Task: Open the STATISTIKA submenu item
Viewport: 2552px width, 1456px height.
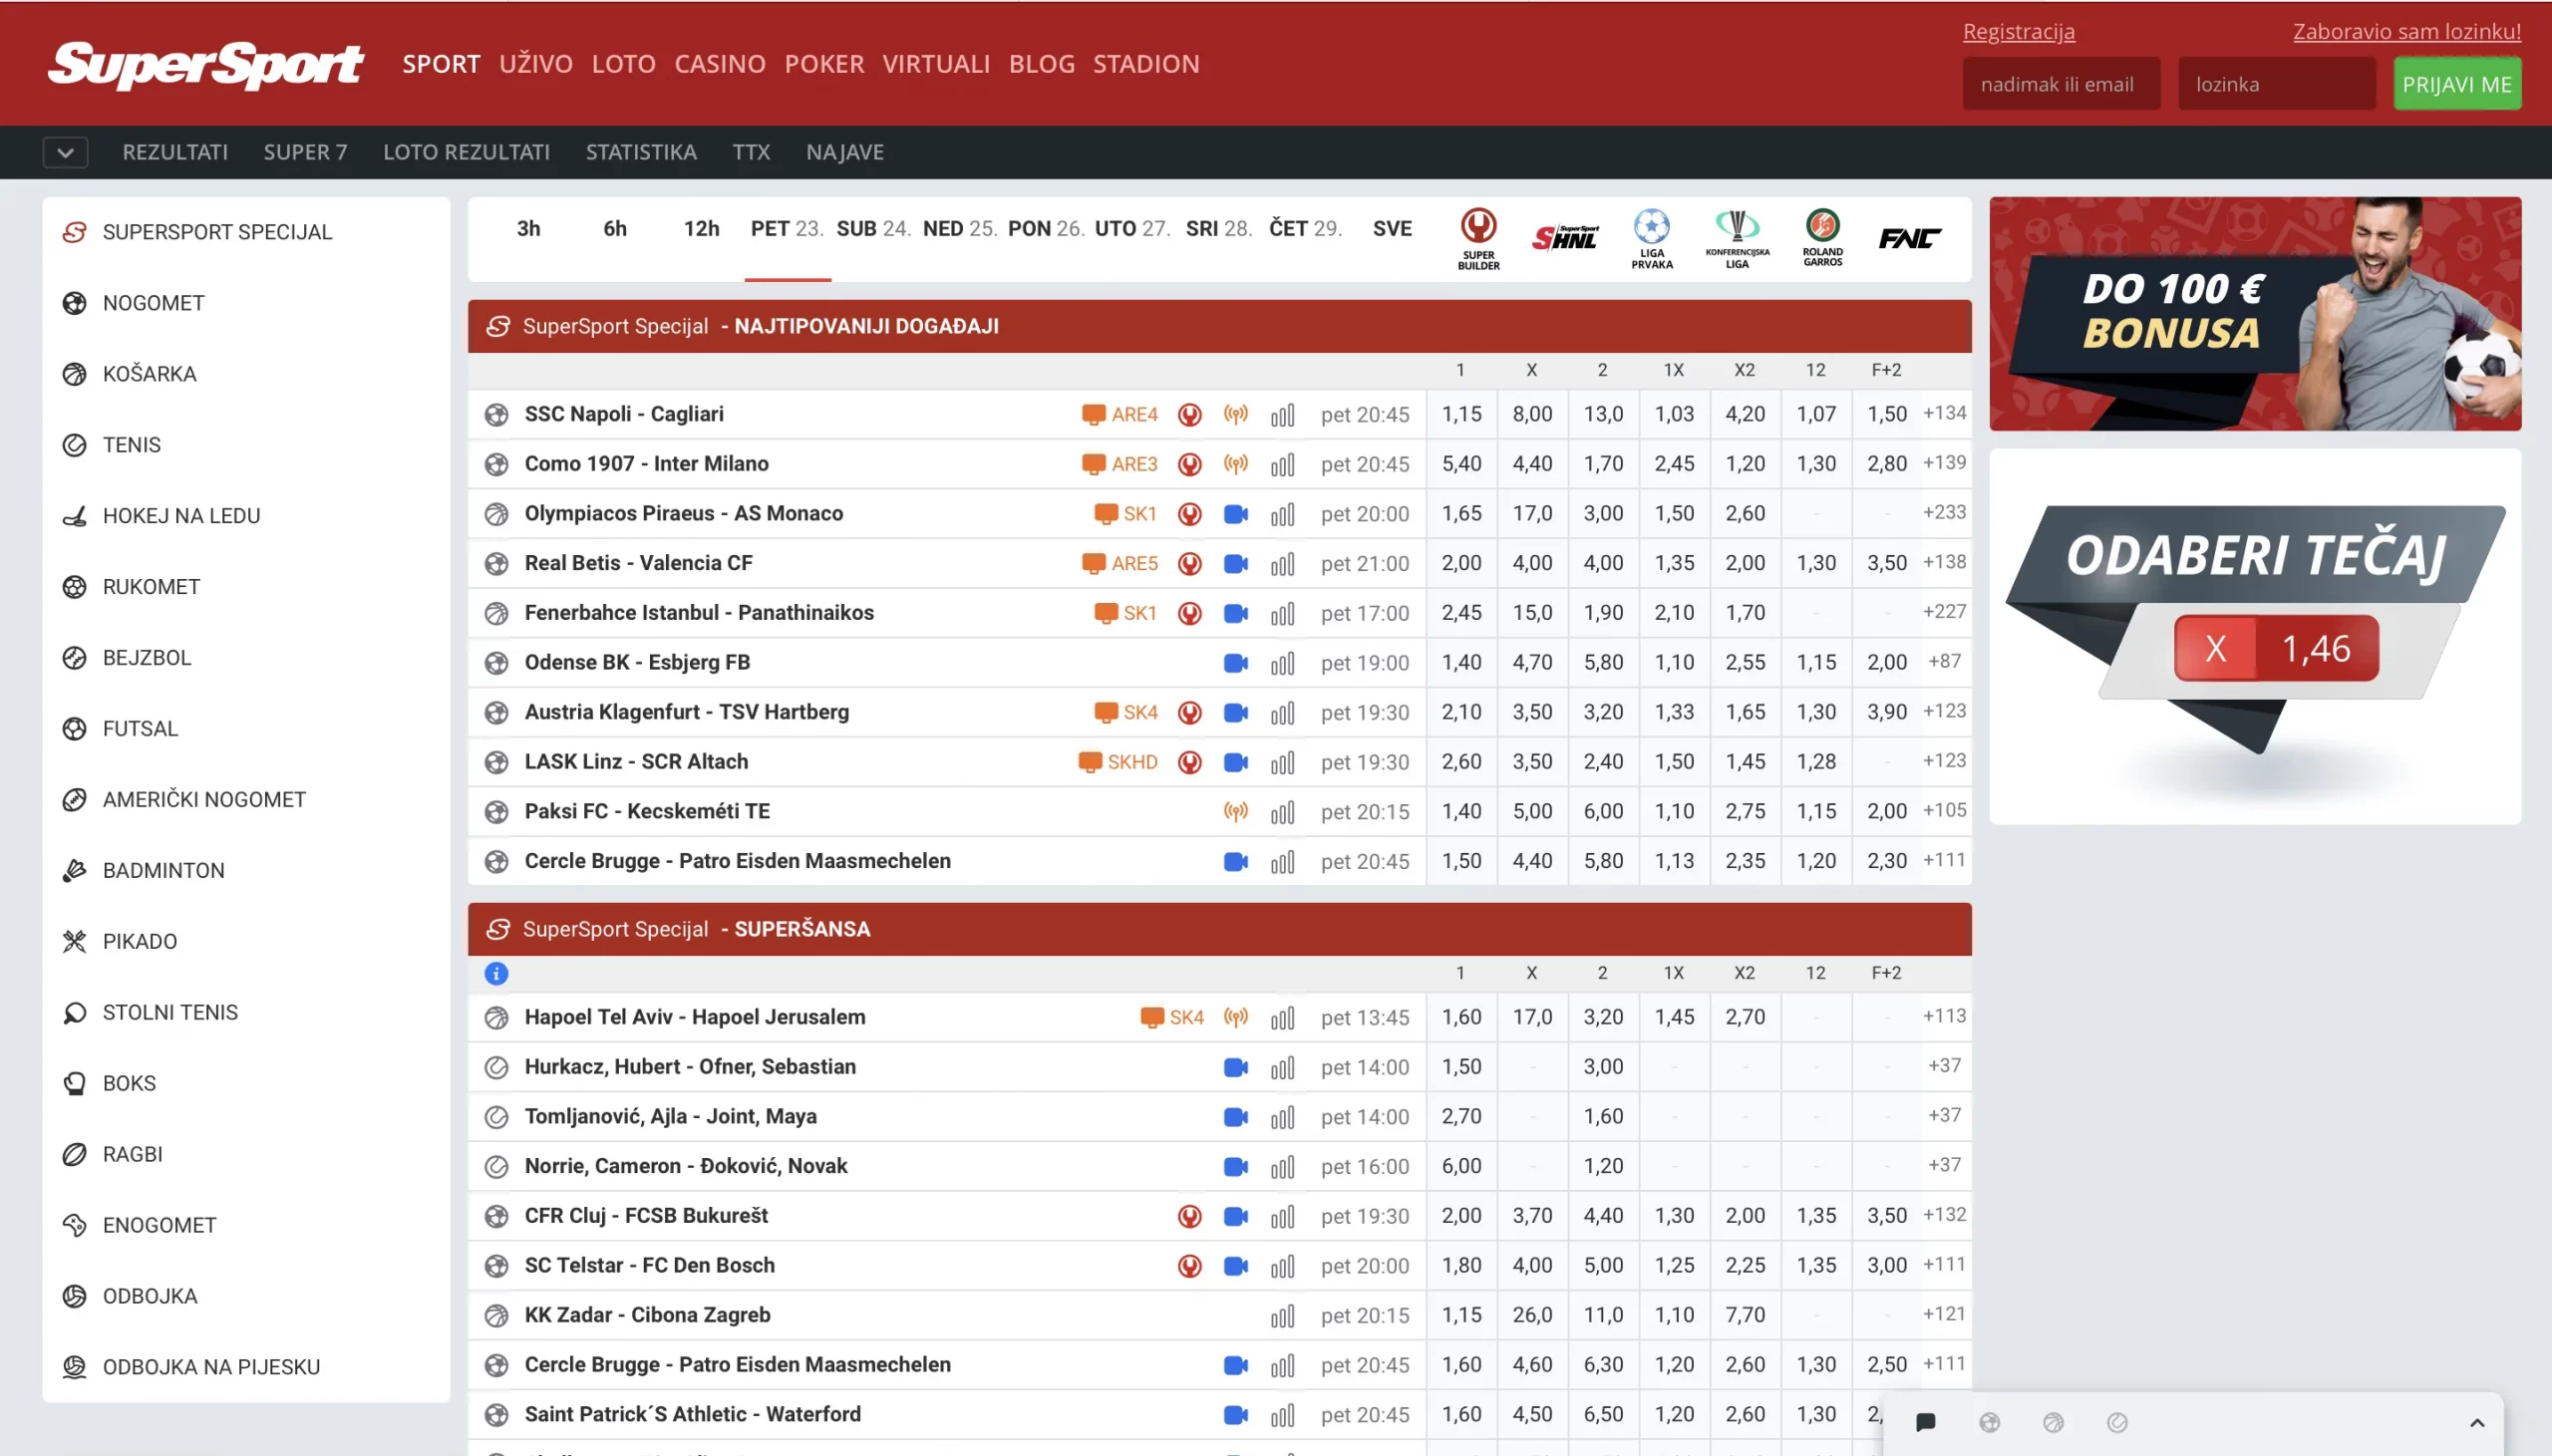Action: point(641,152)
